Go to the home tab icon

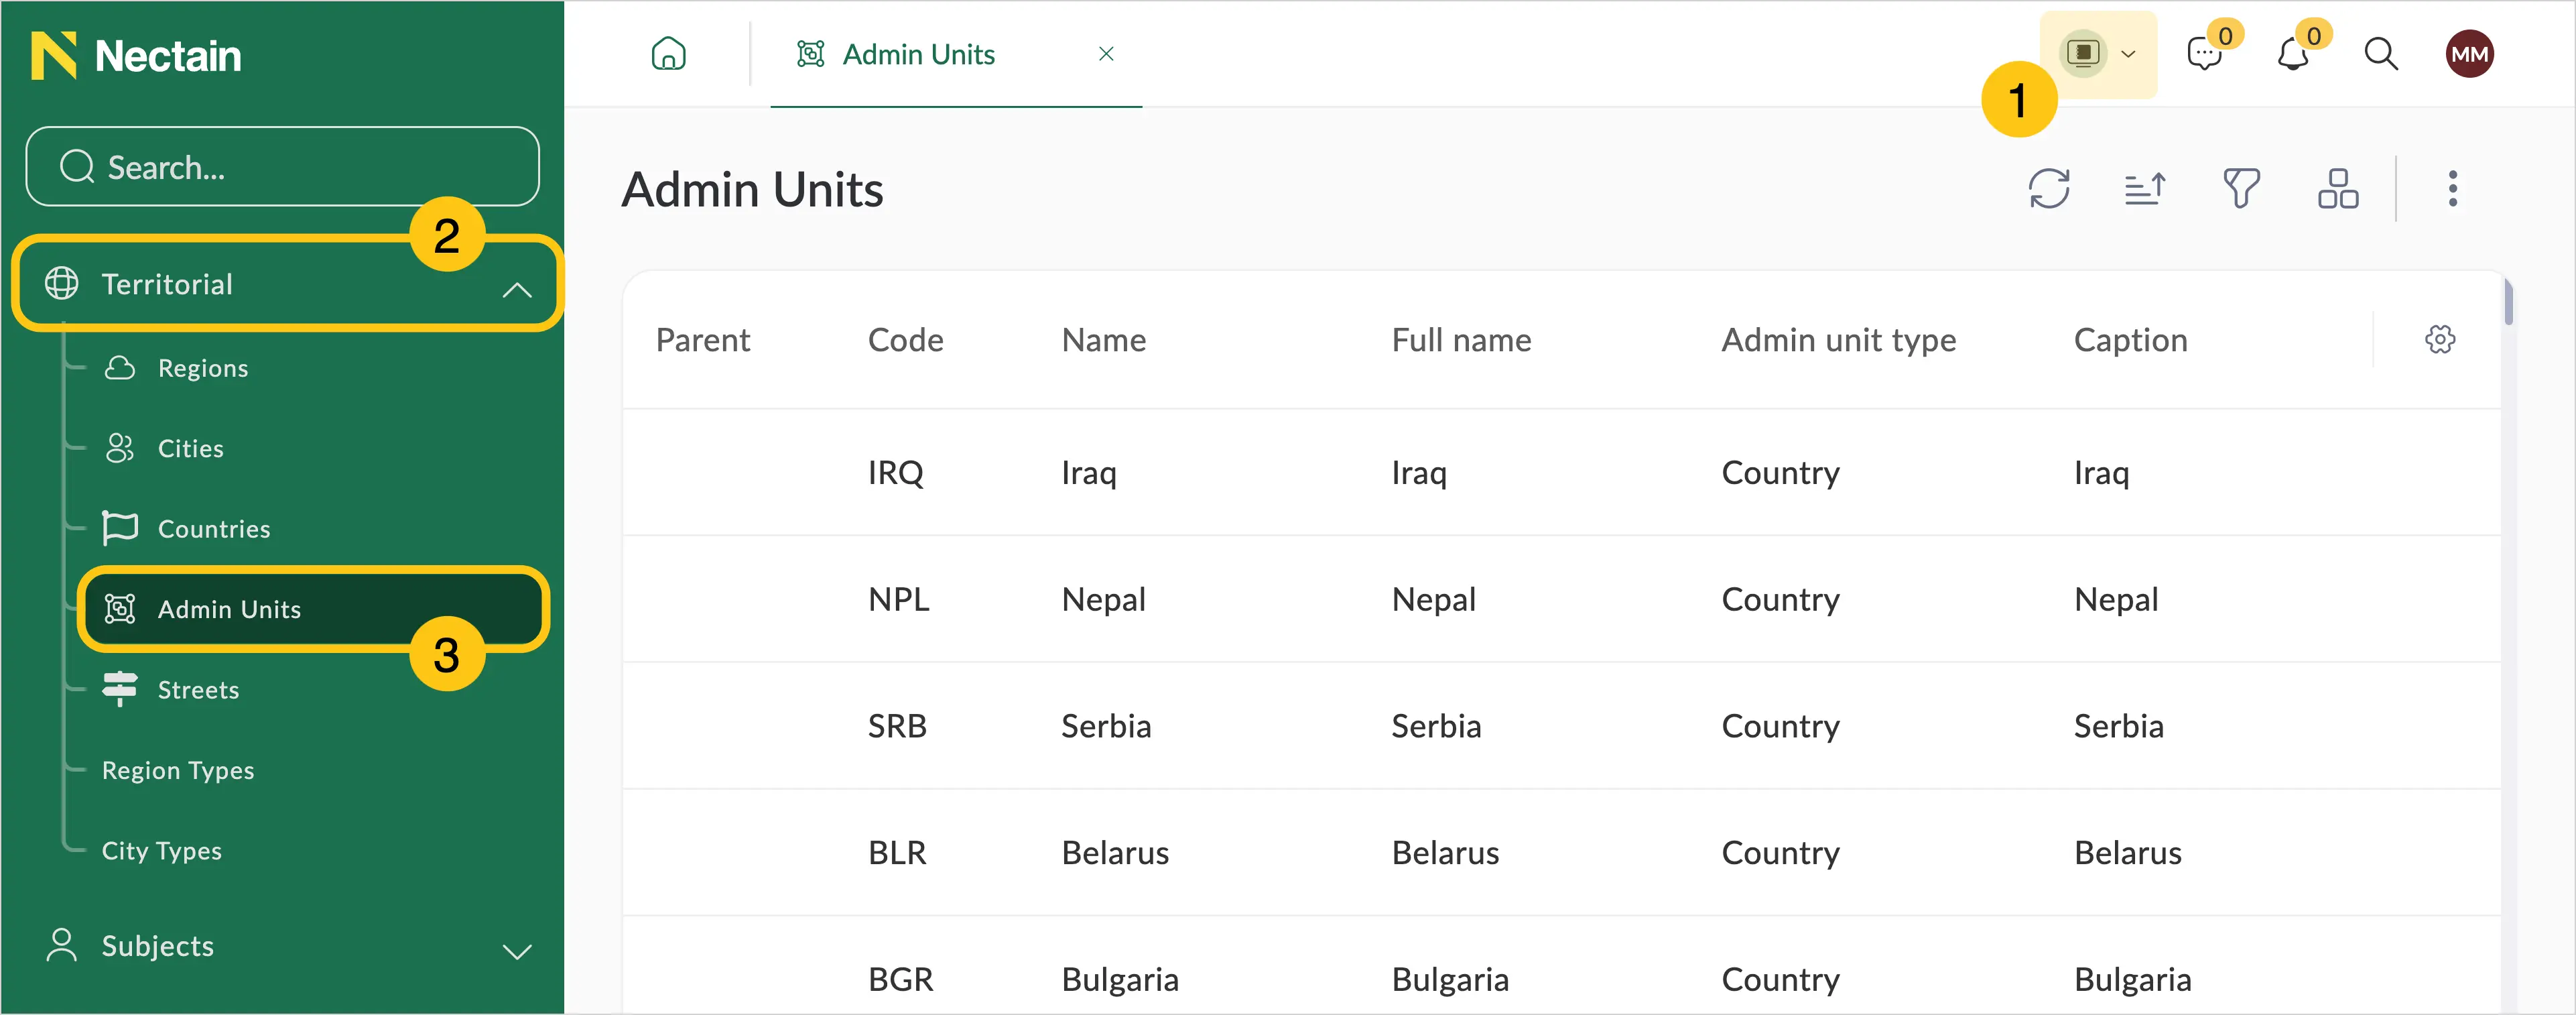pyautogui.click(x=668, y=54)
